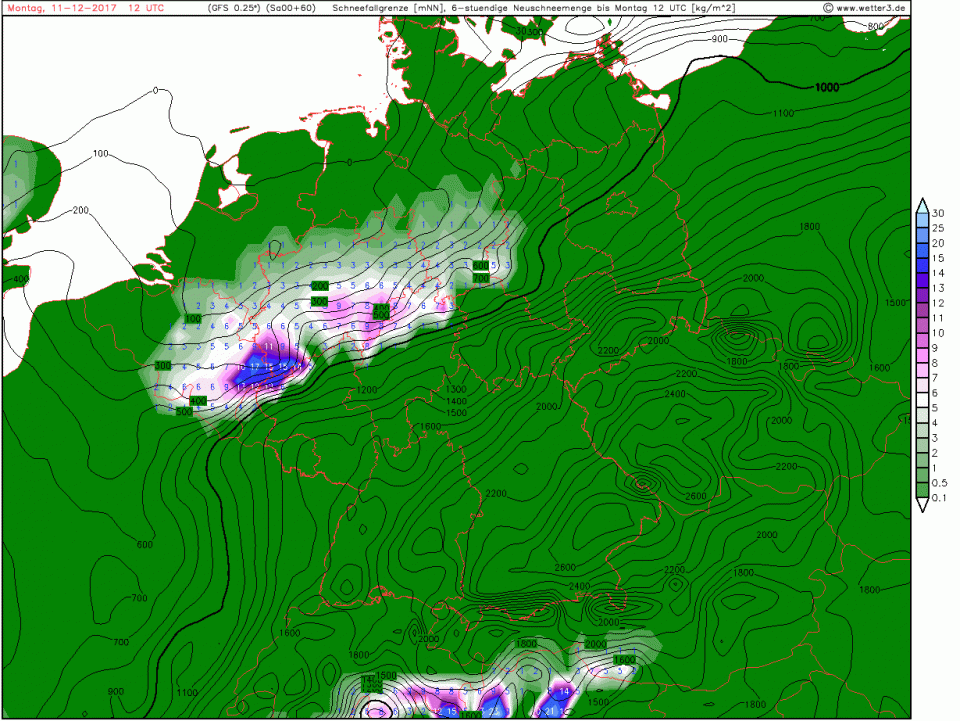Viewport: 960px width, 721px height.
Task: Click the purple 12 swatch in the color scale
Action: pos(923,303)
